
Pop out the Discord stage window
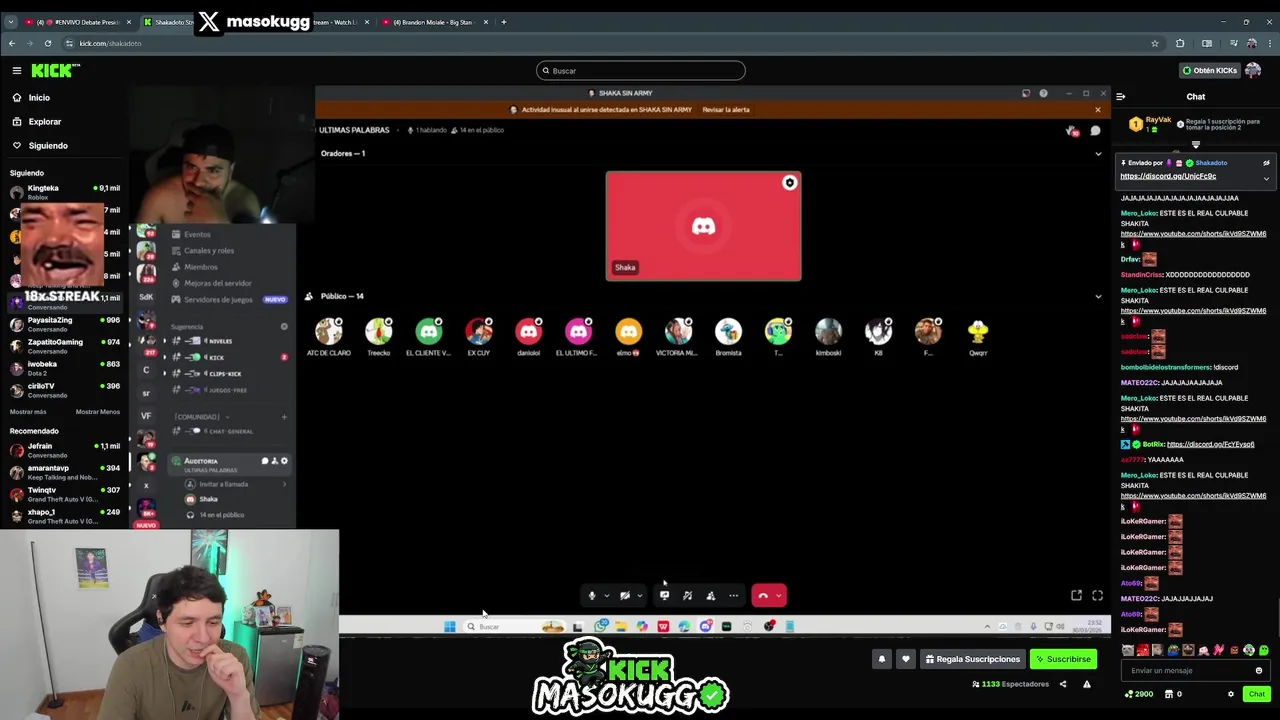1076,596
